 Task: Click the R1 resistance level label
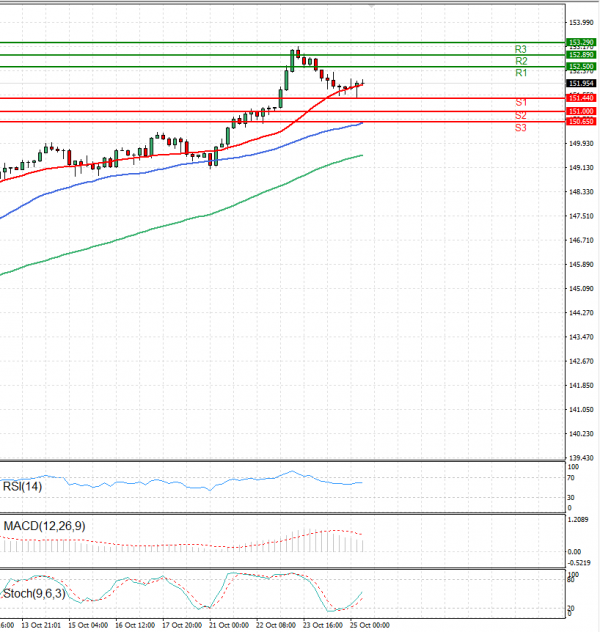point(521,73)
